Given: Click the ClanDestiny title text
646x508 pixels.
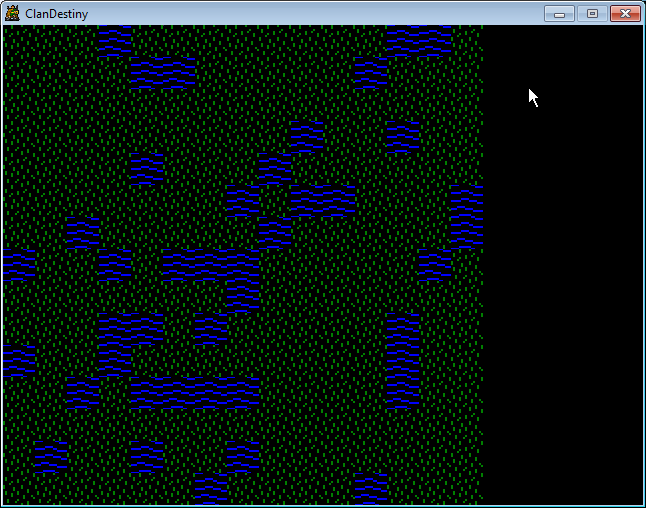Looking at the screenshot, I should pos(56,14).
